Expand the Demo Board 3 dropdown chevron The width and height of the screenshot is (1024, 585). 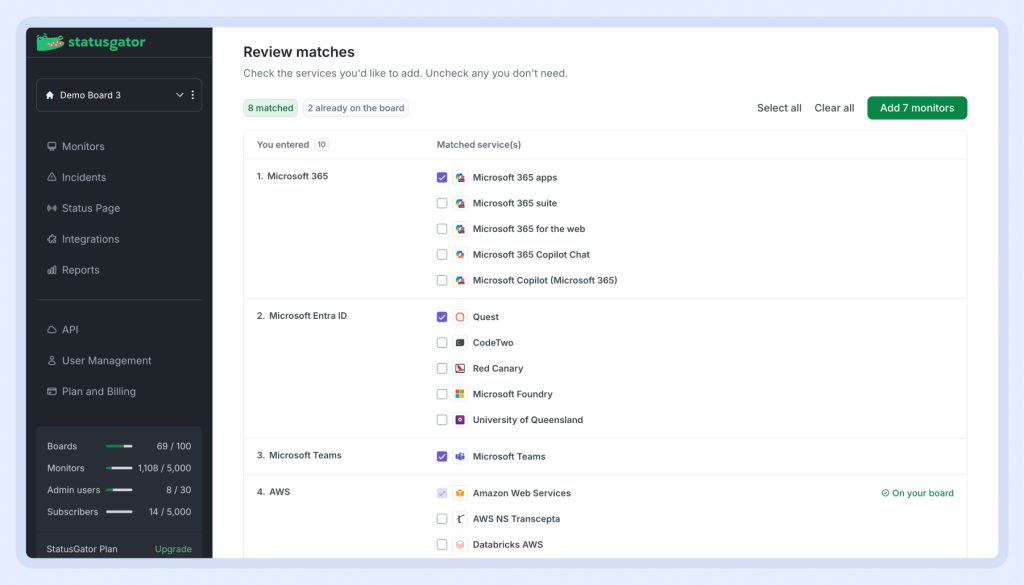[x=180, y=95]
